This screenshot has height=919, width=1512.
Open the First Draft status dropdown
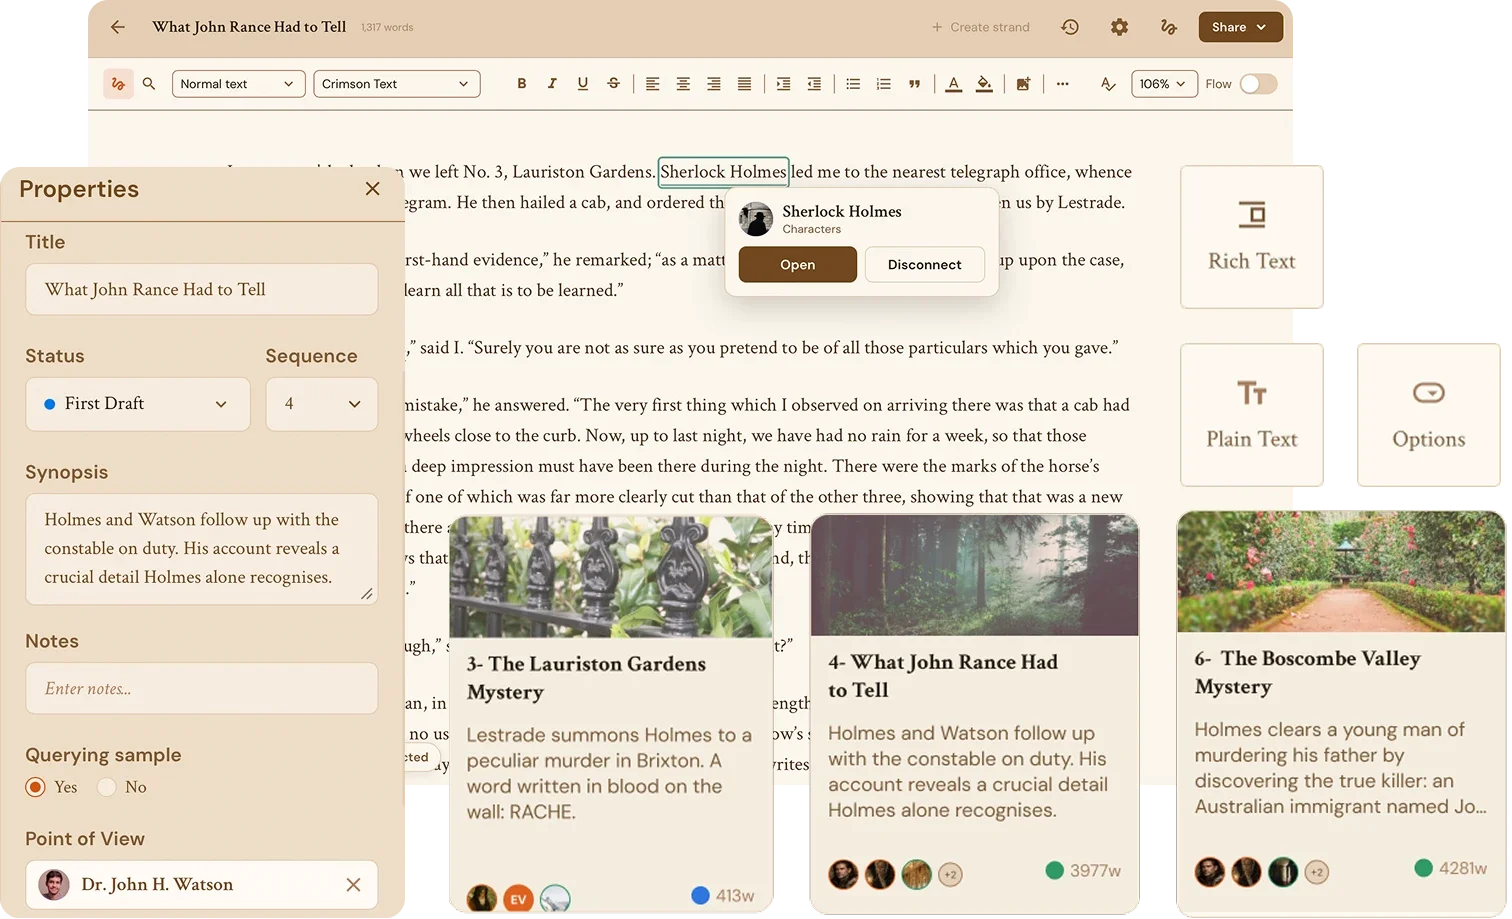[x=138, y=404]
